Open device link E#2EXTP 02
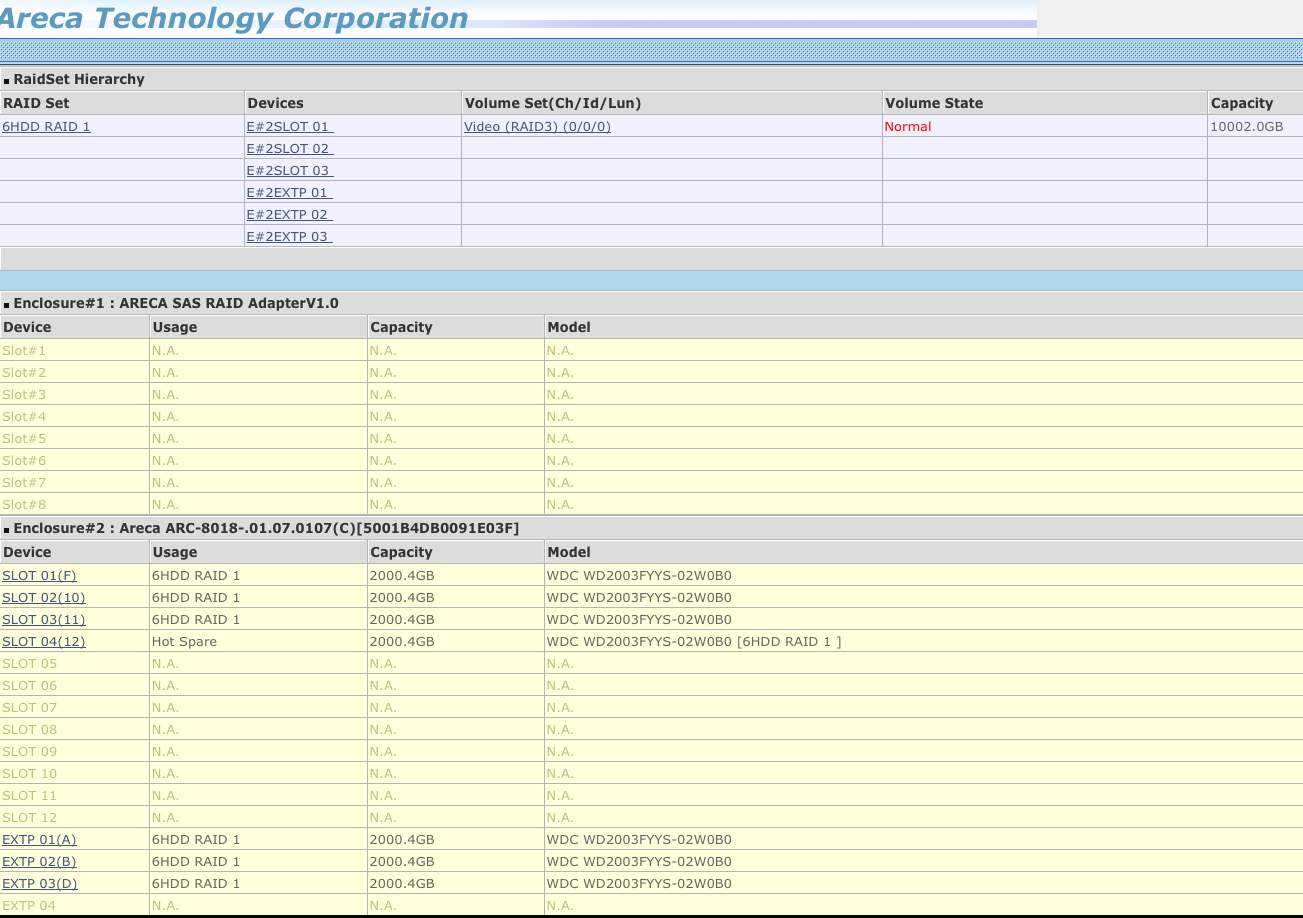The image size is (1303, 918). [290, 215]
